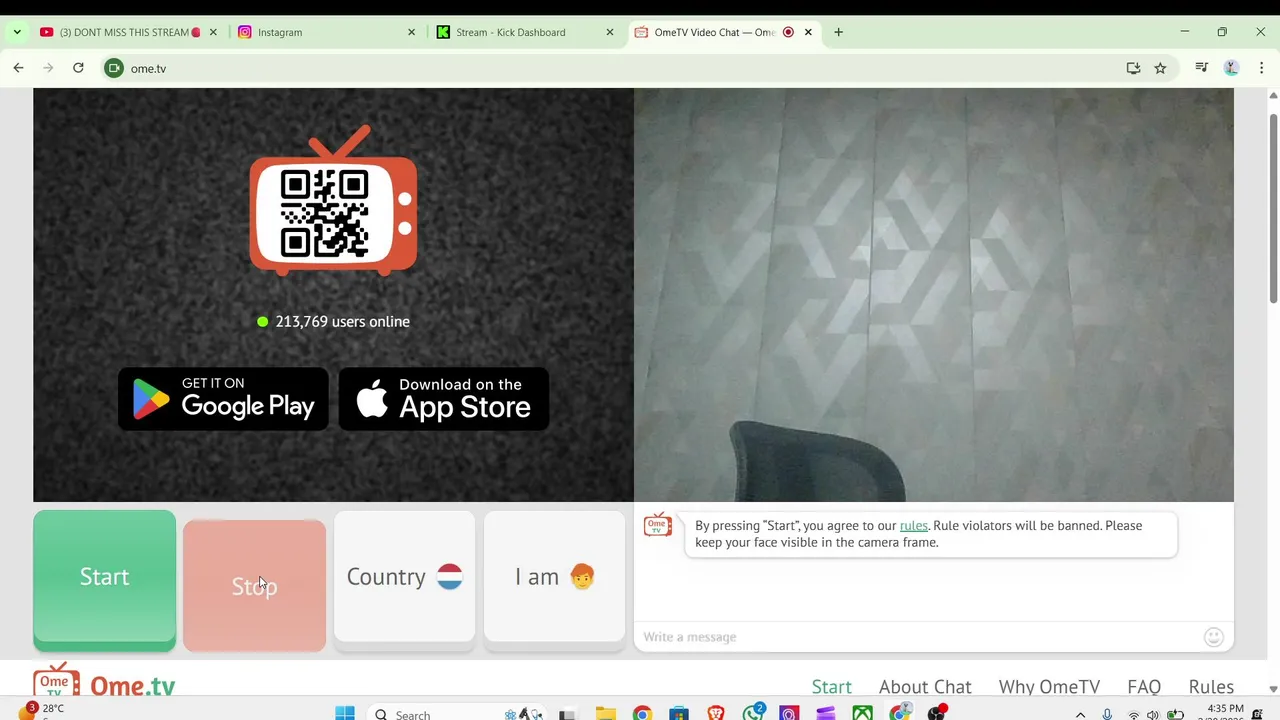
Task: Open the Chrome three-dot menu
Action: click(x=1261, y=68)
